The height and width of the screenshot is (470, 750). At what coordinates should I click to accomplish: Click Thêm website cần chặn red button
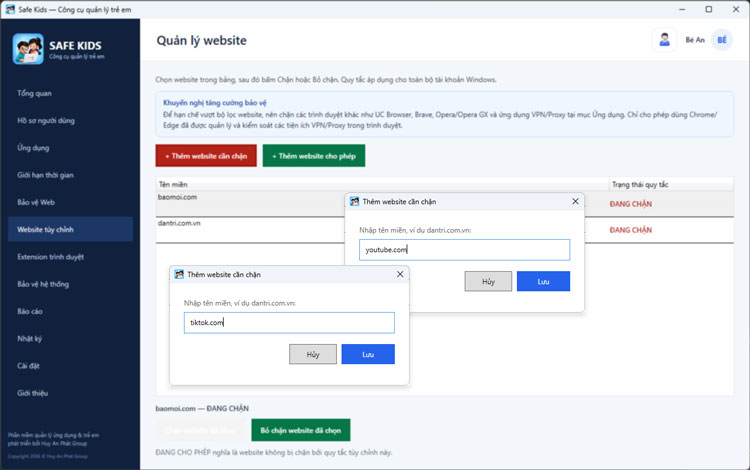pyautogui.click(x=206, y=156)
